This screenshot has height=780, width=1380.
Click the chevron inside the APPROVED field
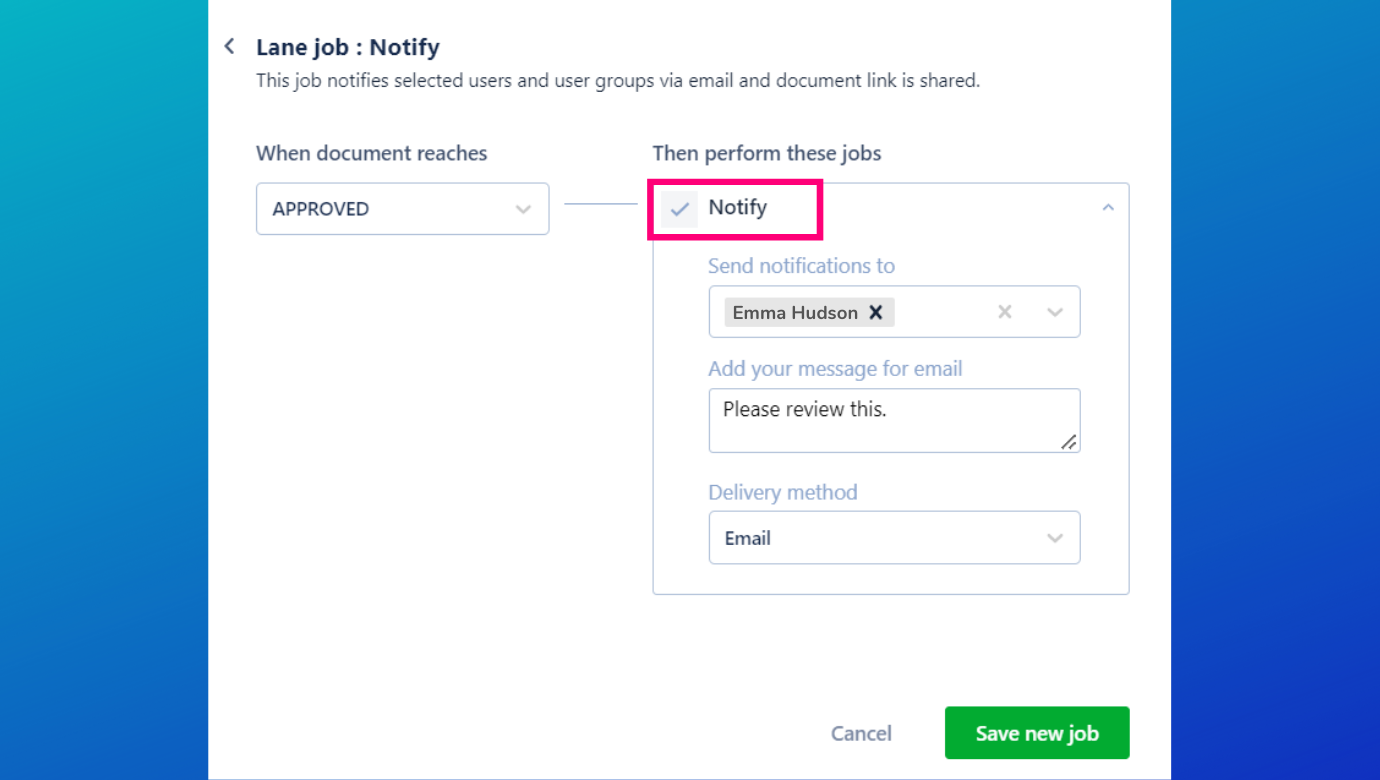tap(523, 208)
